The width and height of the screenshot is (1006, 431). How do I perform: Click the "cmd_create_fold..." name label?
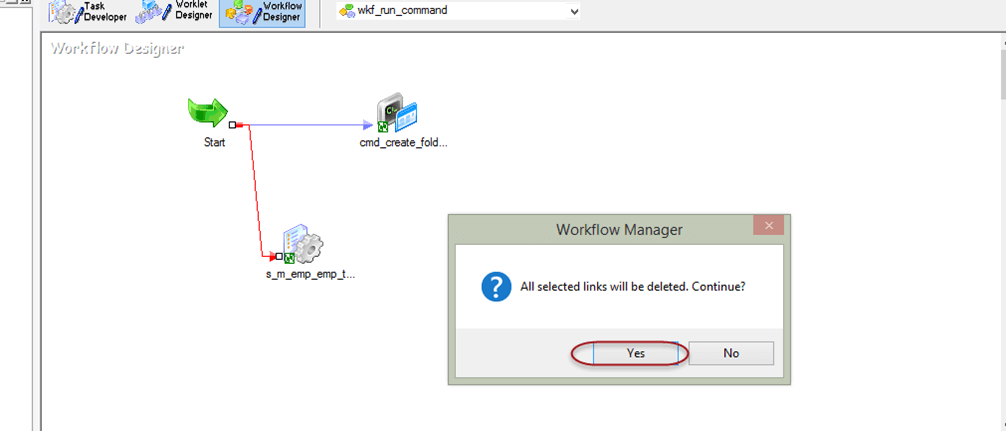[403, 143]
